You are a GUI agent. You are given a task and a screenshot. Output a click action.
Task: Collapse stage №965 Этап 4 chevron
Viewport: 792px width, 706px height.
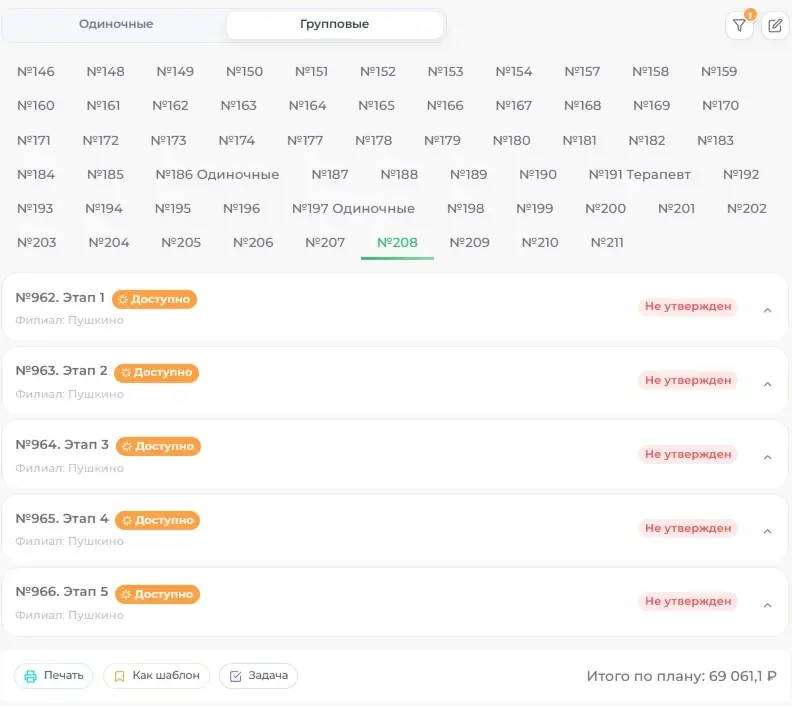[767, 531]
